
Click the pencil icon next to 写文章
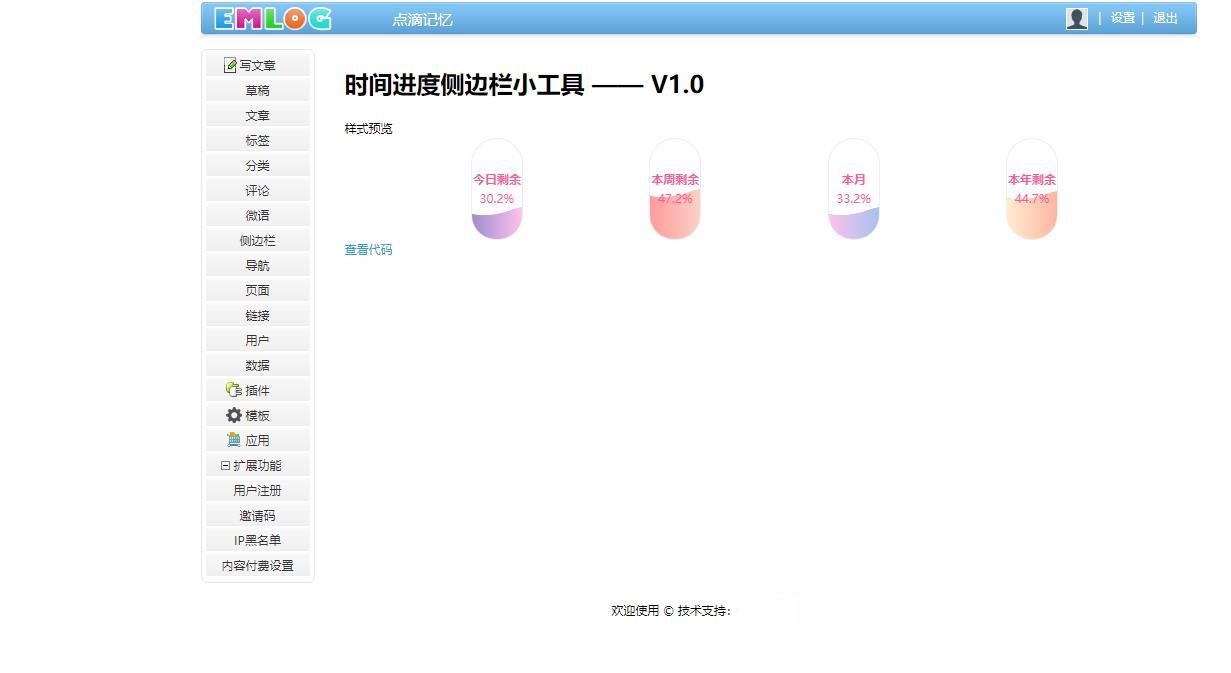tap(229, 64)
